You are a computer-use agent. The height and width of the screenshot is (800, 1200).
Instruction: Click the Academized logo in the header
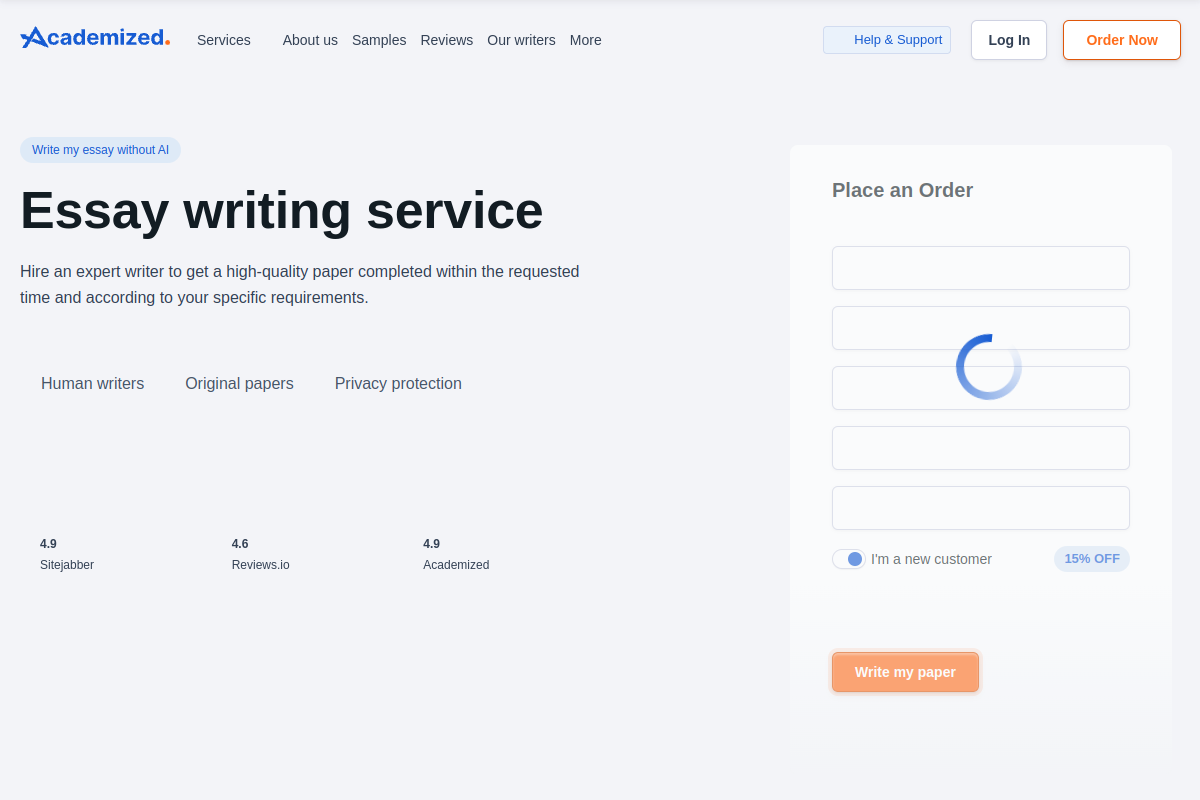click(95, 38)
